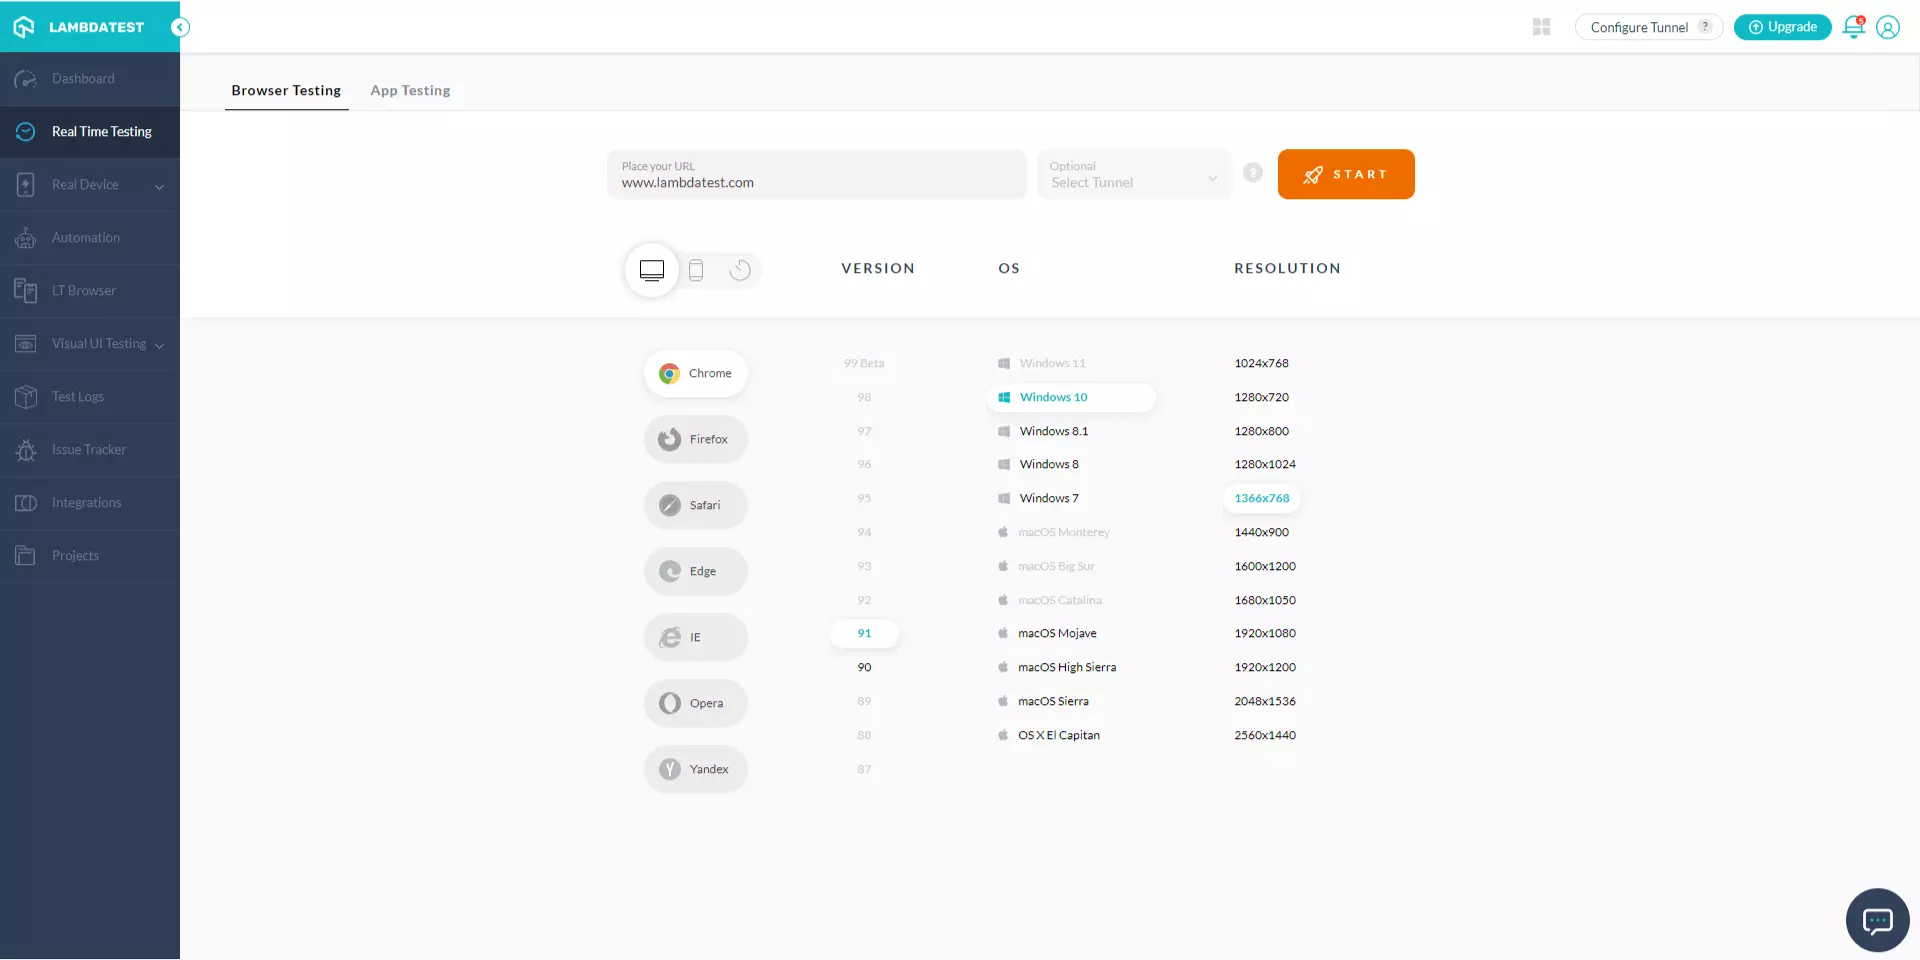Select browser version 90
The height and width of the screenshot is (960, 1920).
[863, 667]
